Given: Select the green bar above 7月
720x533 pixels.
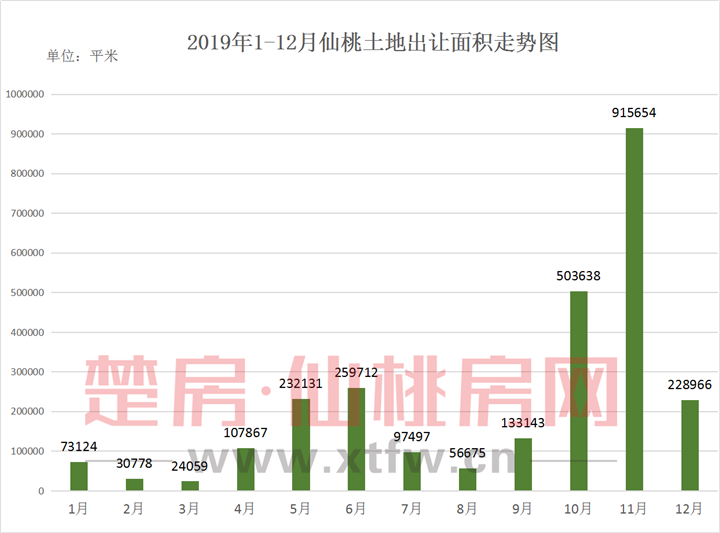Looking at the screenshot, I should (x=412, y=471).
